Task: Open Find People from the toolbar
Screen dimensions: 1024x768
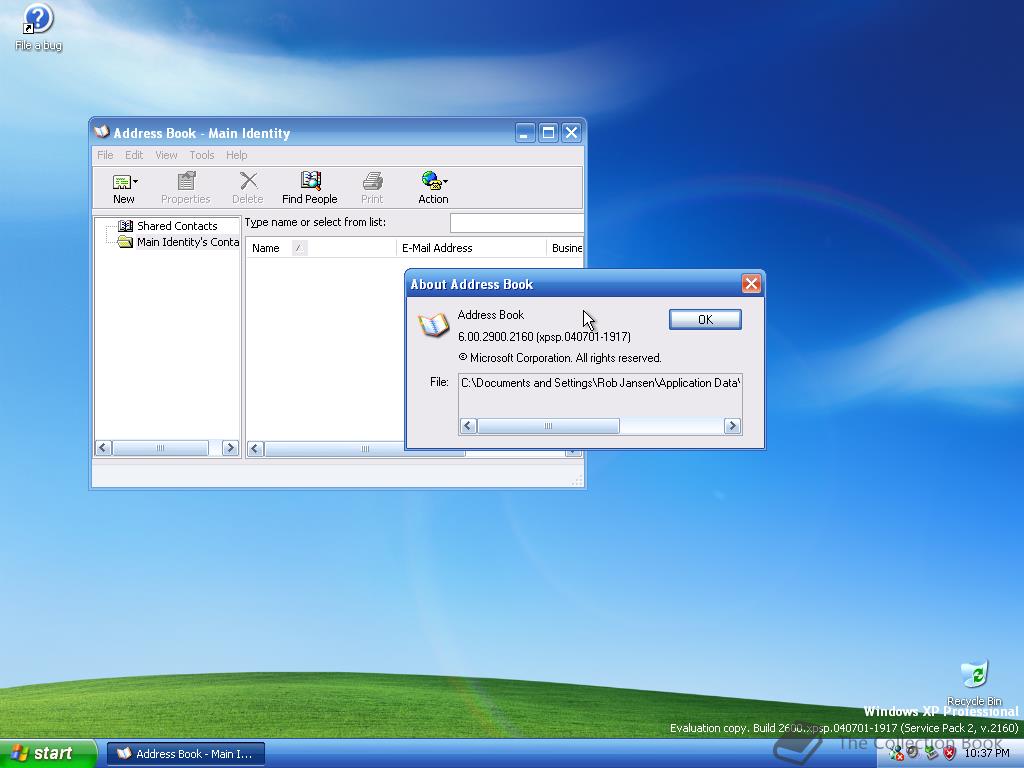Action: (310, 188)
